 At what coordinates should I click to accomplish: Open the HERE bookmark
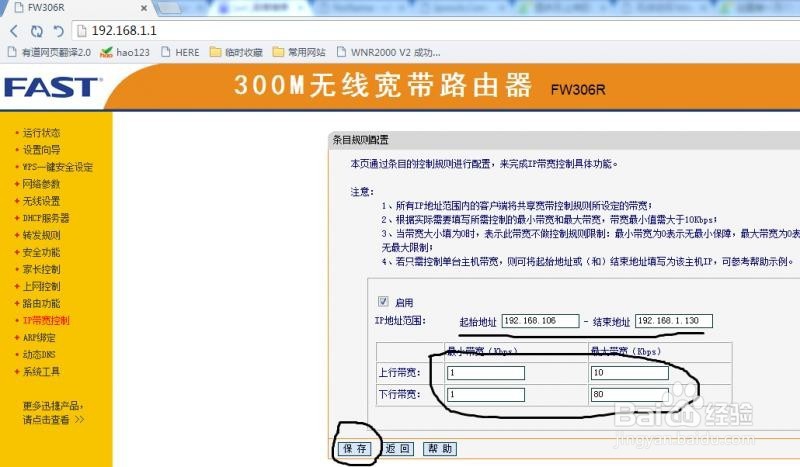pos(180,52)
